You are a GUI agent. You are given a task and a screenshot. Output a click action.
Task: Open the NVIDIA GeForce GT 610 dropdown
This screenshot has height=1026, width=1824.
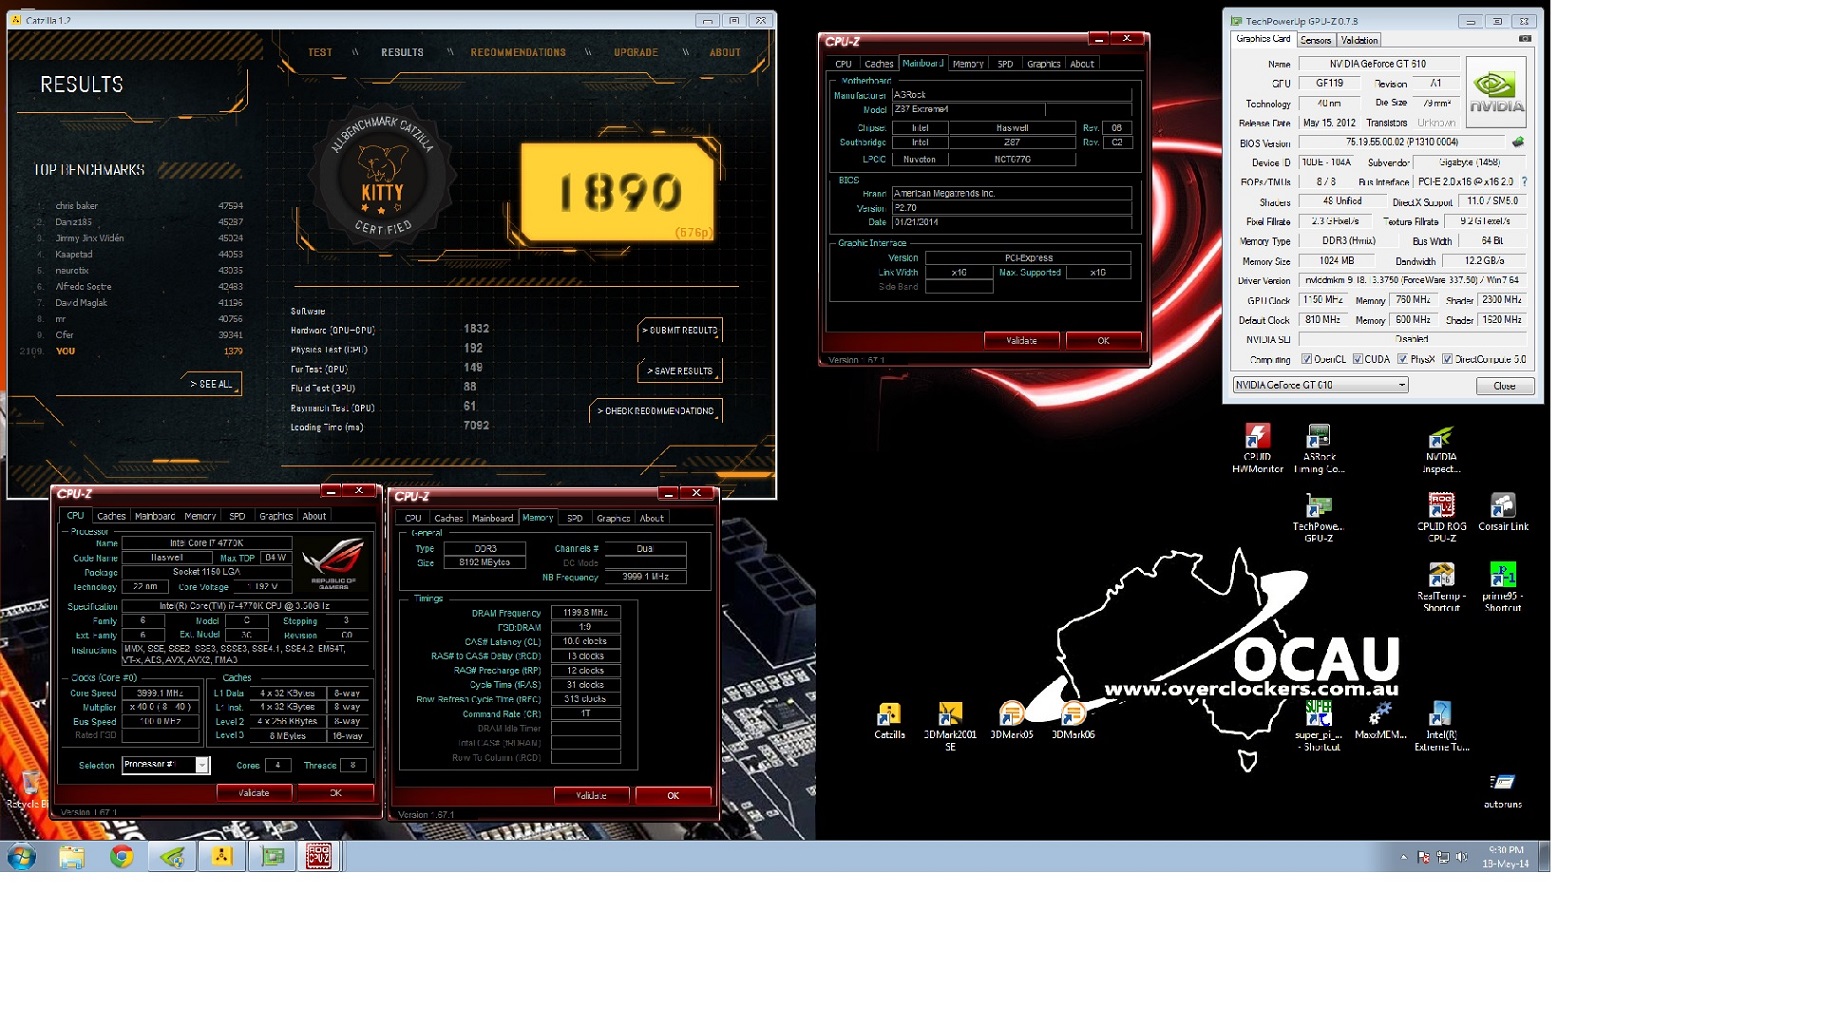point(1320,385)
